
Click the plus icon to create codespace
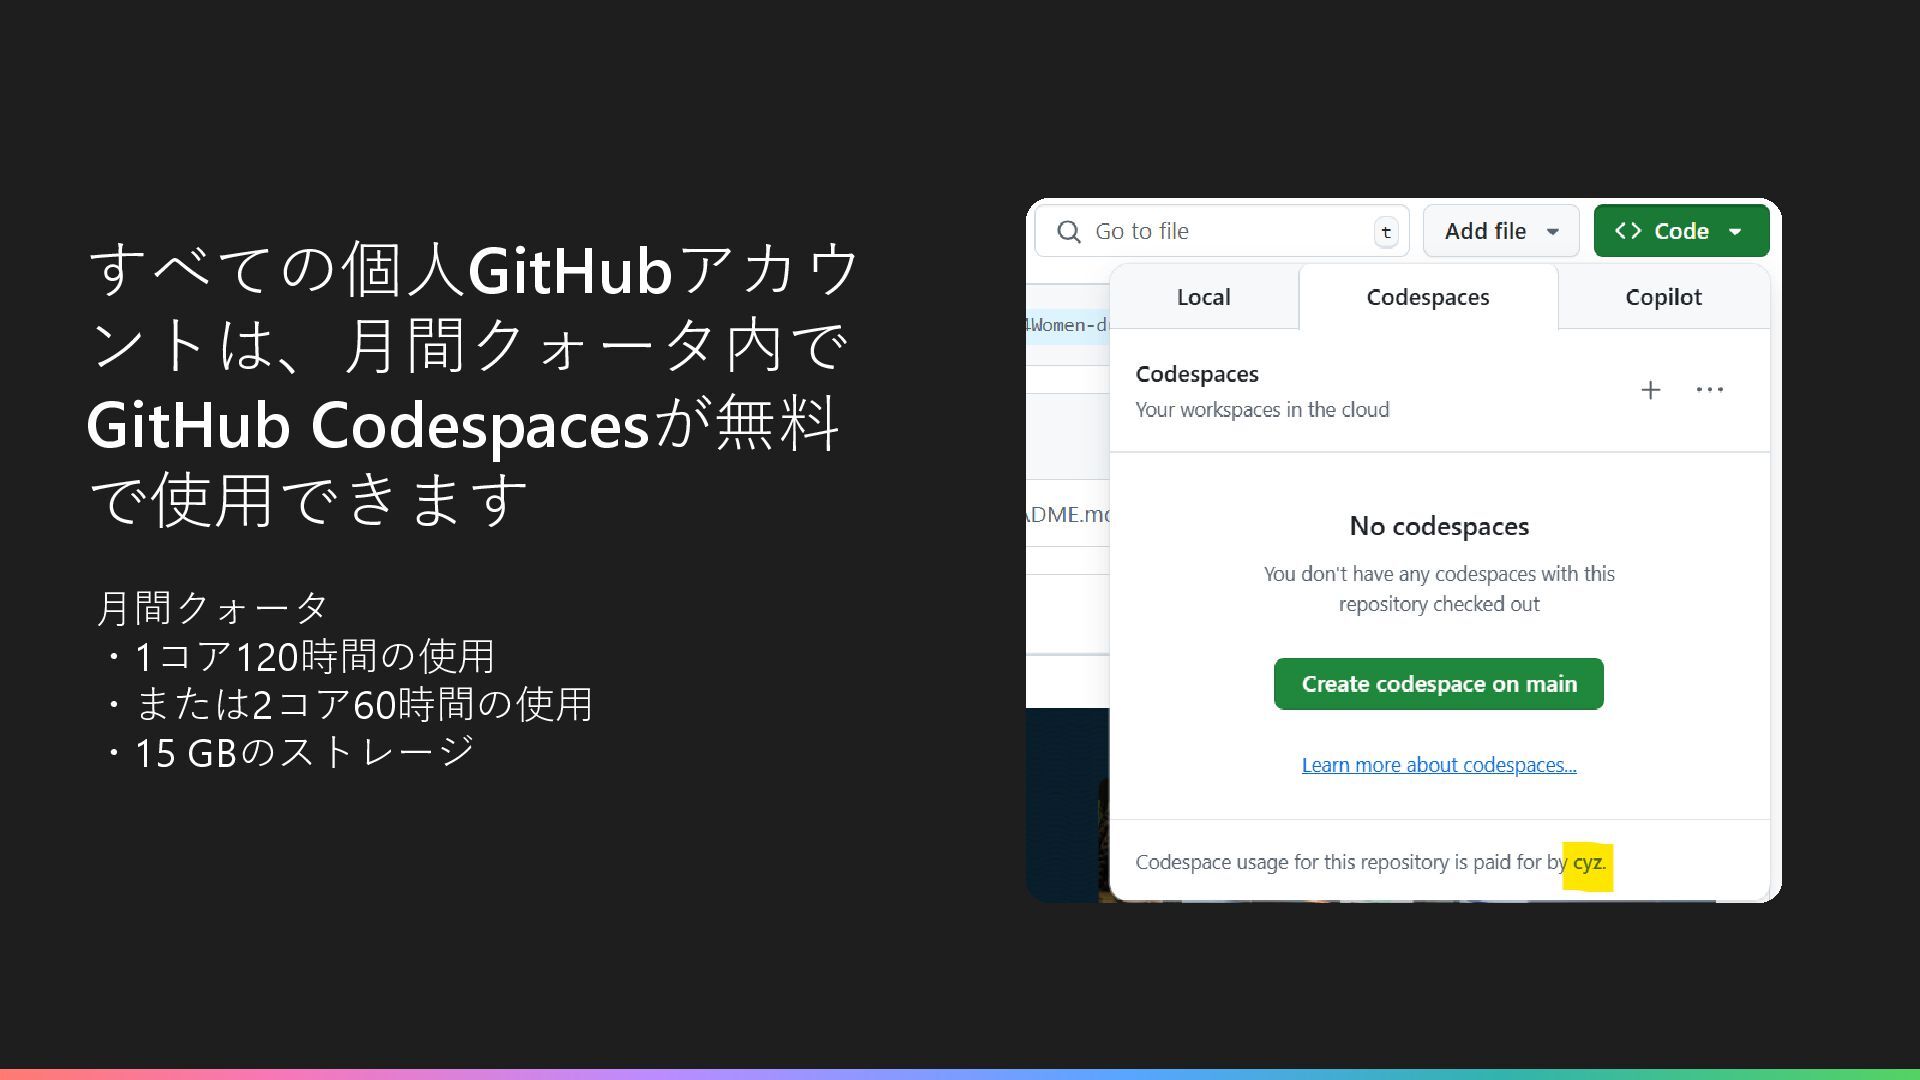click(x=1651, y=390)
